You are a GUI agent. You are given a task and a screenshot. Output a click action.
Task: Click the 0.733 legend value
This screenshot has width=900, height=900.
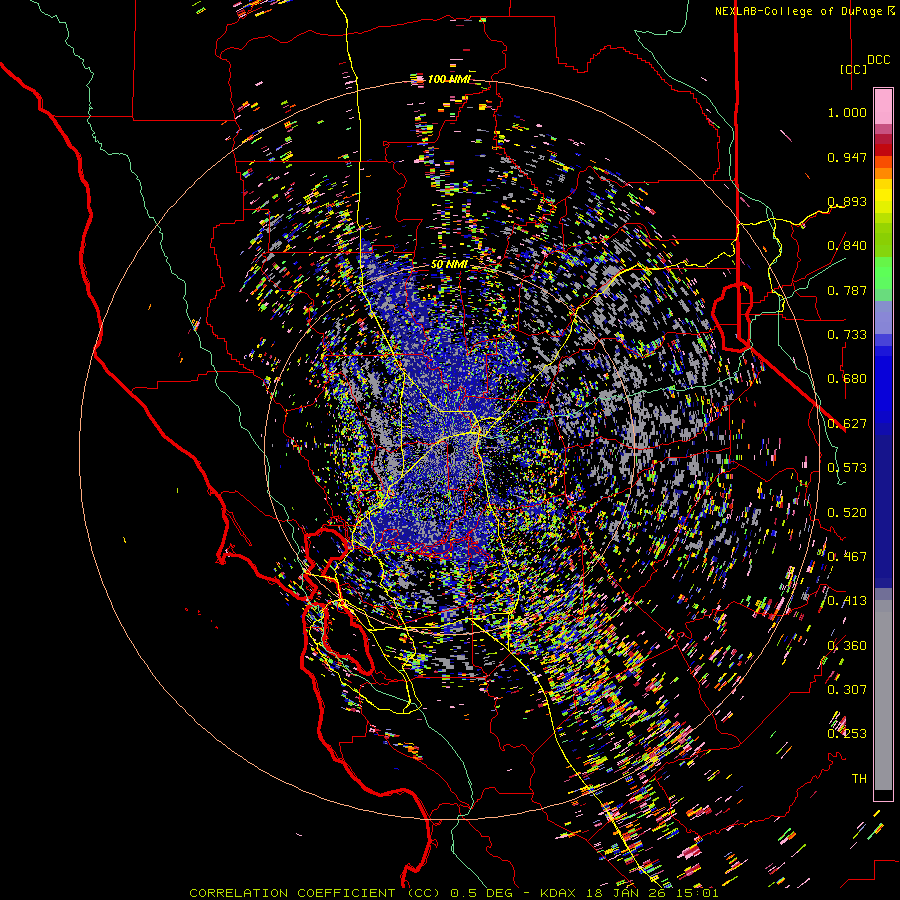tap(847, 335)
